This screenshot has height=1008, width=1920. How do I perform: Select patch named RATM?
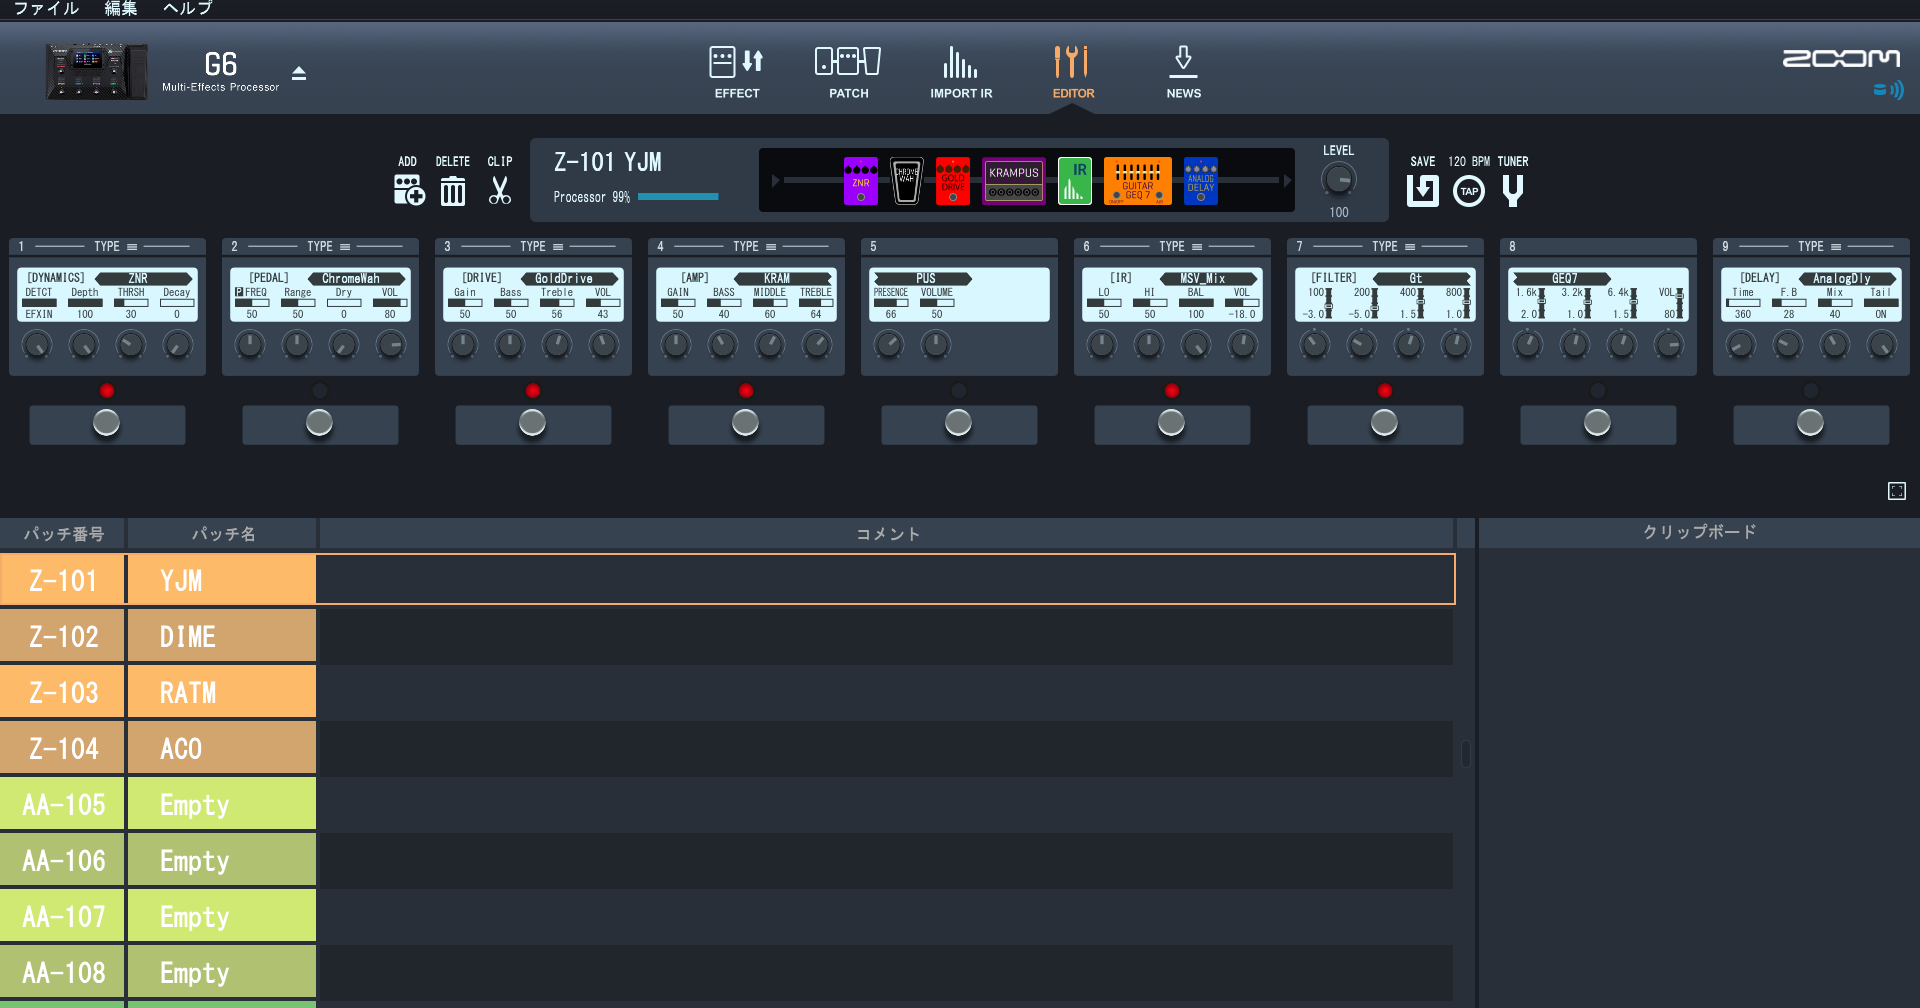[x=222, y=692]
